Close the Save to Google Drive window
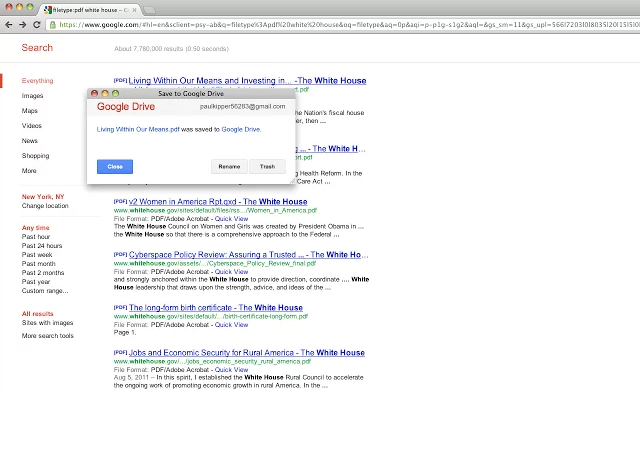 click(x=94, y=93)
